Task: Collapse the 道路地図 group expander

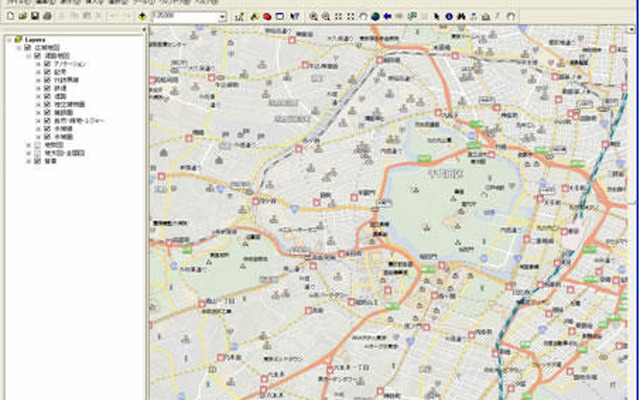Action: pos(29,56)
